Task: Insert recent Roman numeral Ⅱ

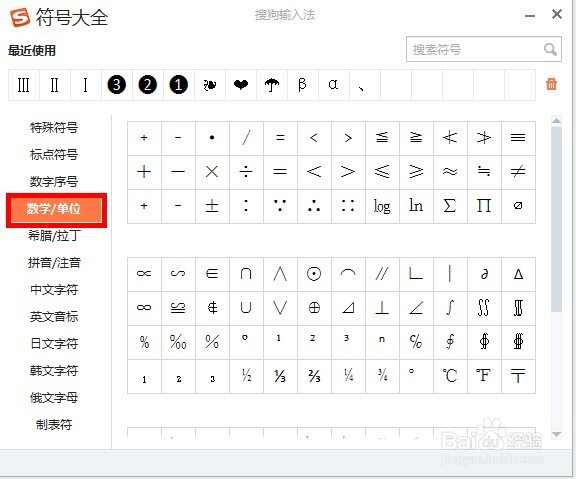Action: pyautogui.click(x=54, y=85)
